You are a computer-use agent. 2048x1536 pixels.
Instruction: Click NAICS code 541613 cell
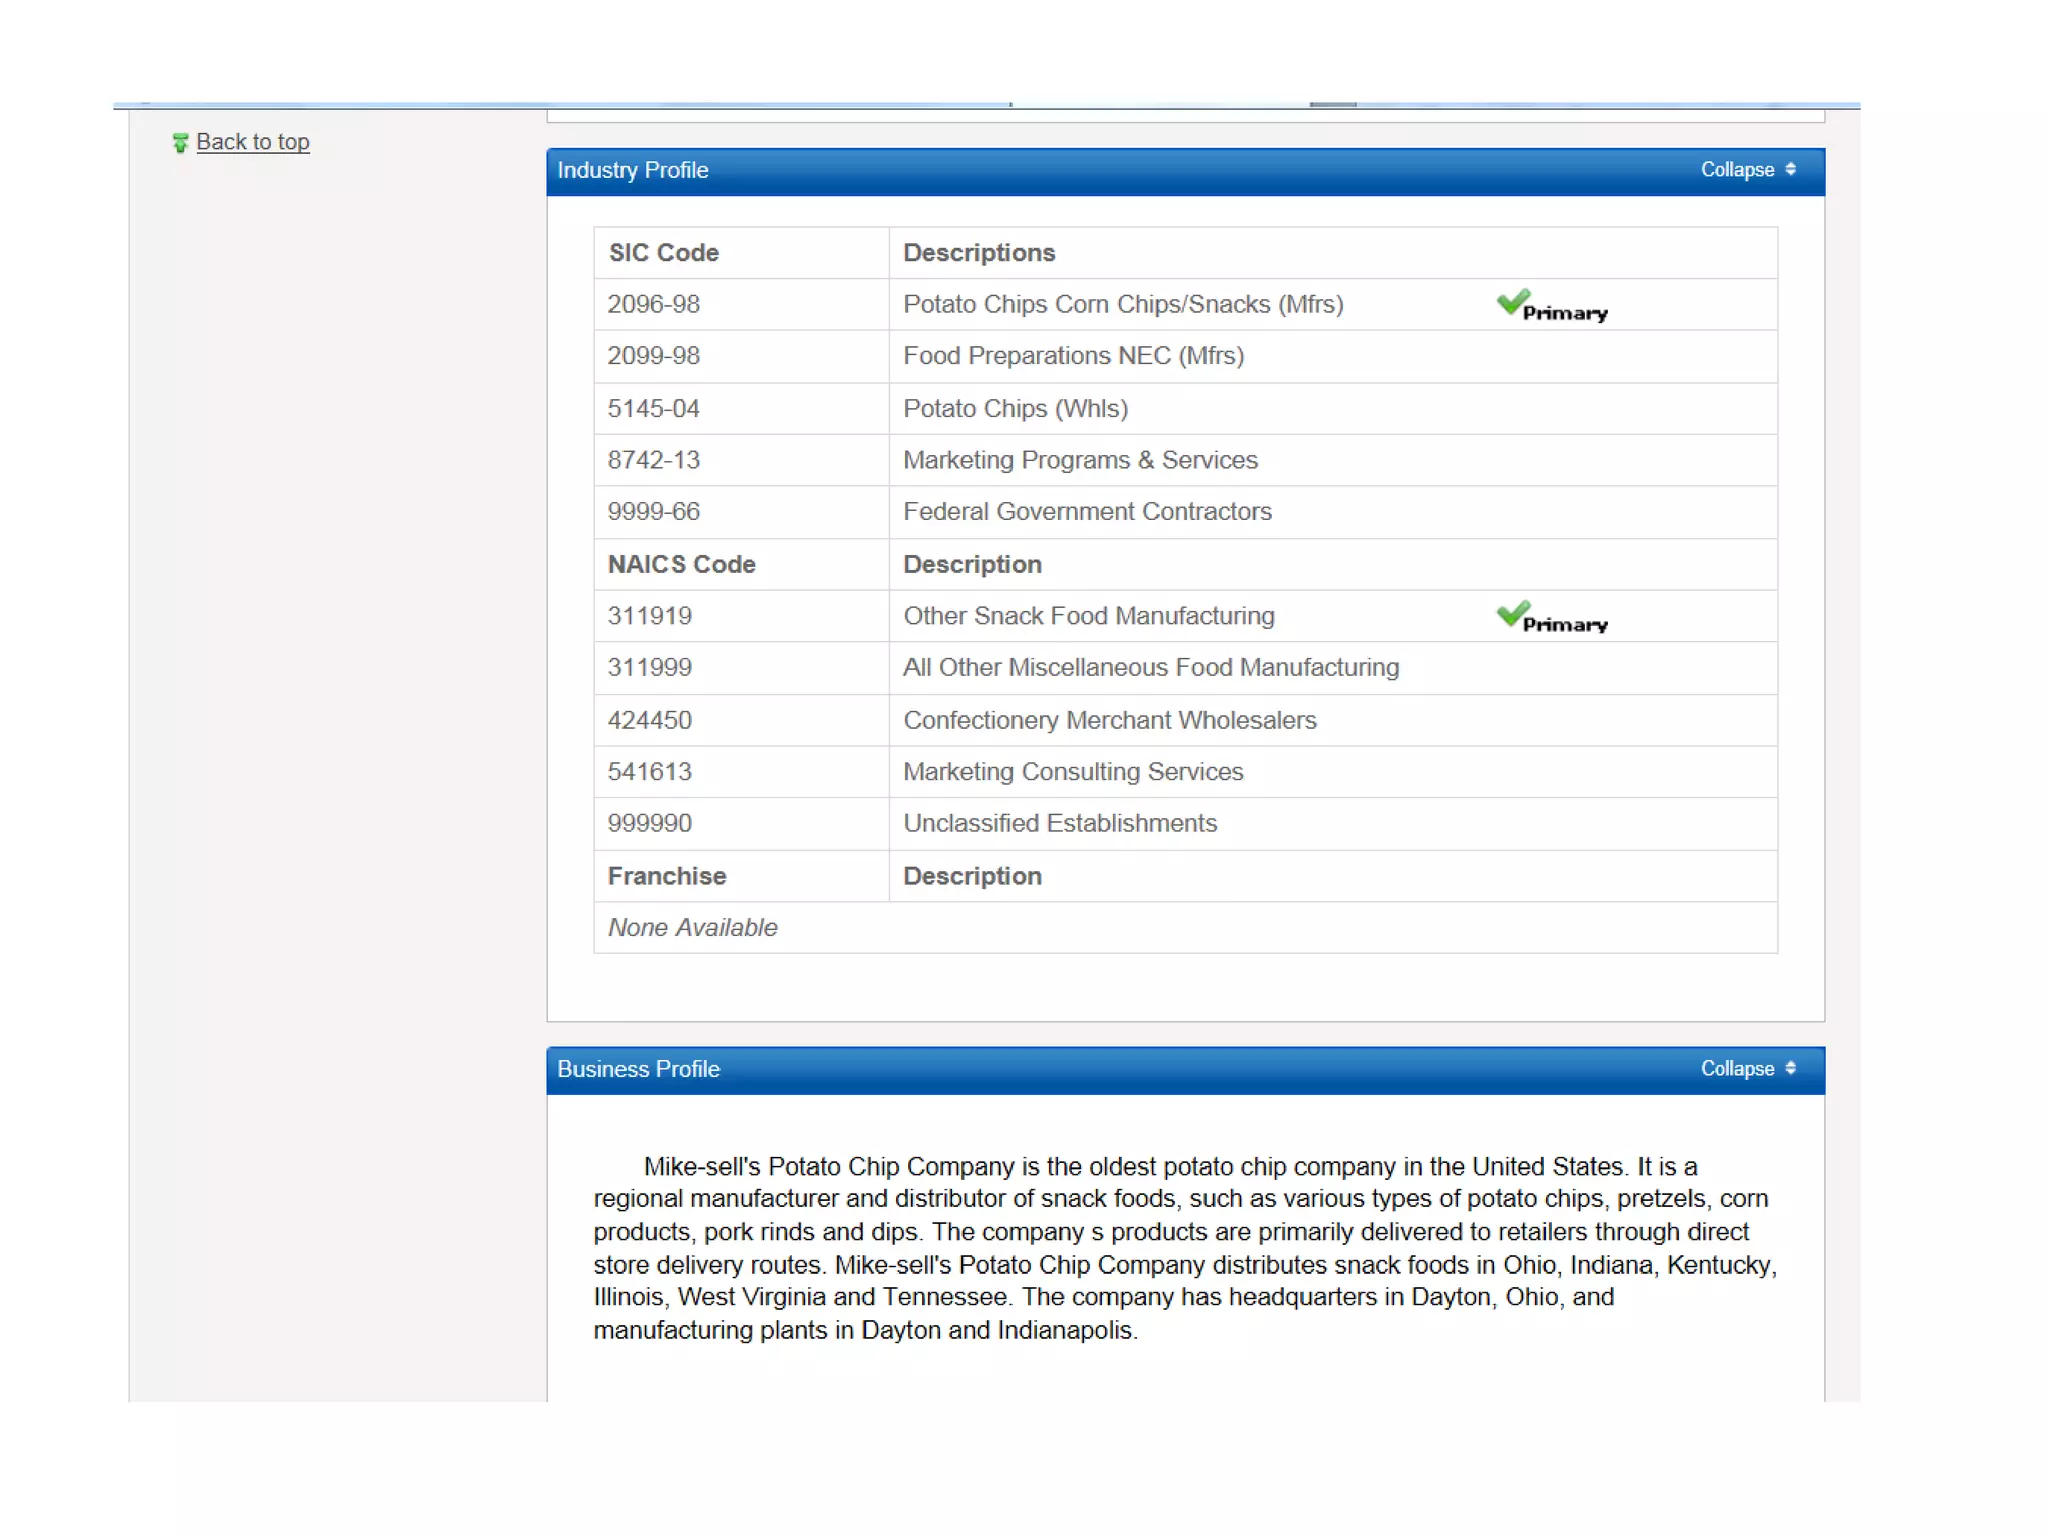(649, 772)
